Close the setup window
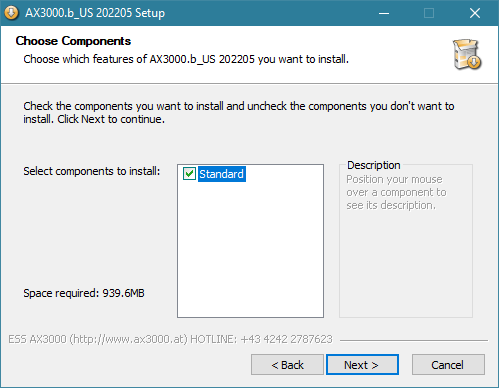 point(475,13)
